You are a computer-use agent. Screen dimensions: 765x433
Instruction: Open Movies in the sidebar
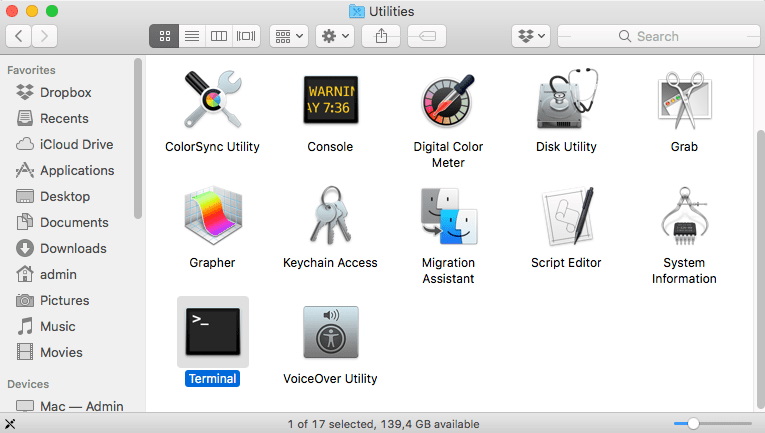point(49,352)
